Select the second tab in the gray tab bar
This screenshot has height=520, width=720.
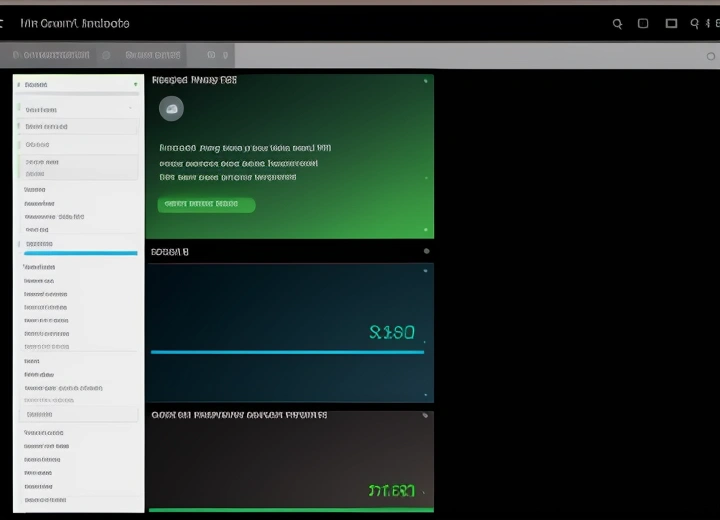pos(153,55)
